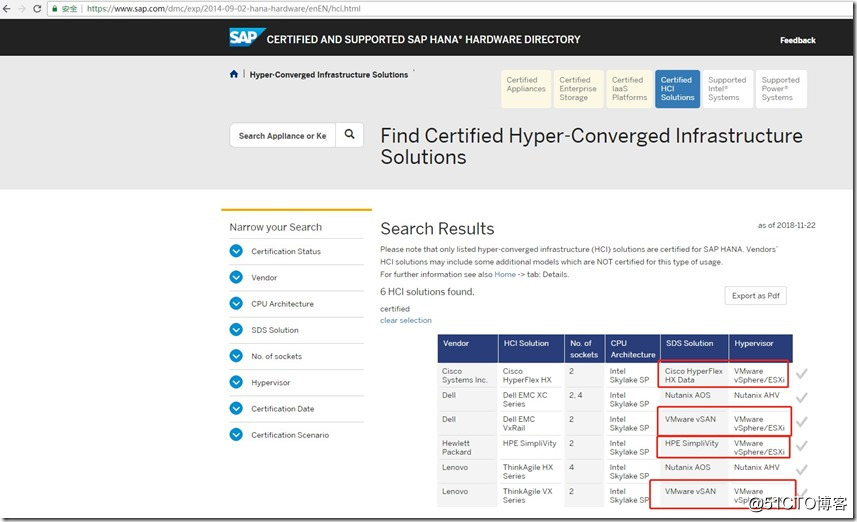Click Hyper-Converged Infrastructure Solutions breadcrumb
857x522 pixels.
coord(328,74)
